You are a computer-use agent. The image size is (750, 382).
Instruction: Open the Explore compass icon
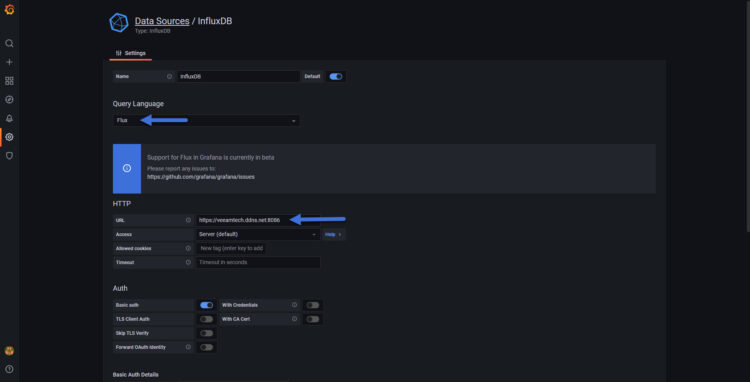(x=9, y=99)
